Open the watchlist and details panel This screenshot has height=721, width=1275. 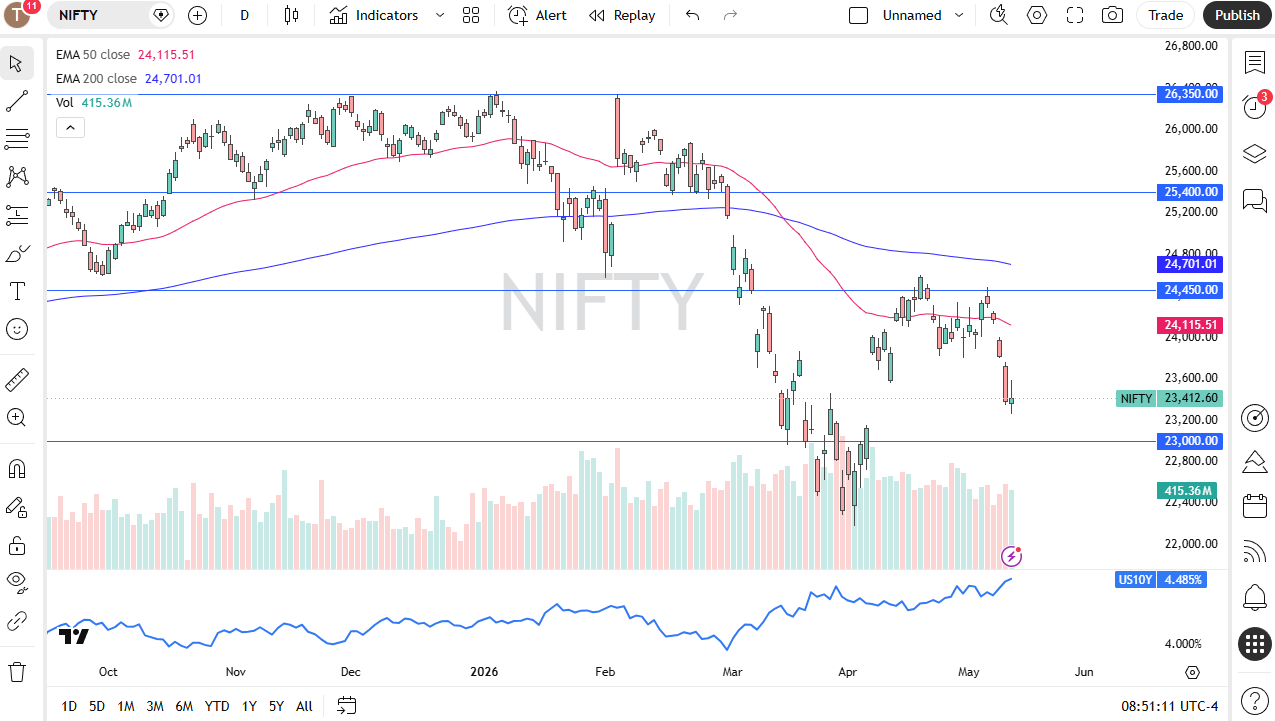(1254, 63)
